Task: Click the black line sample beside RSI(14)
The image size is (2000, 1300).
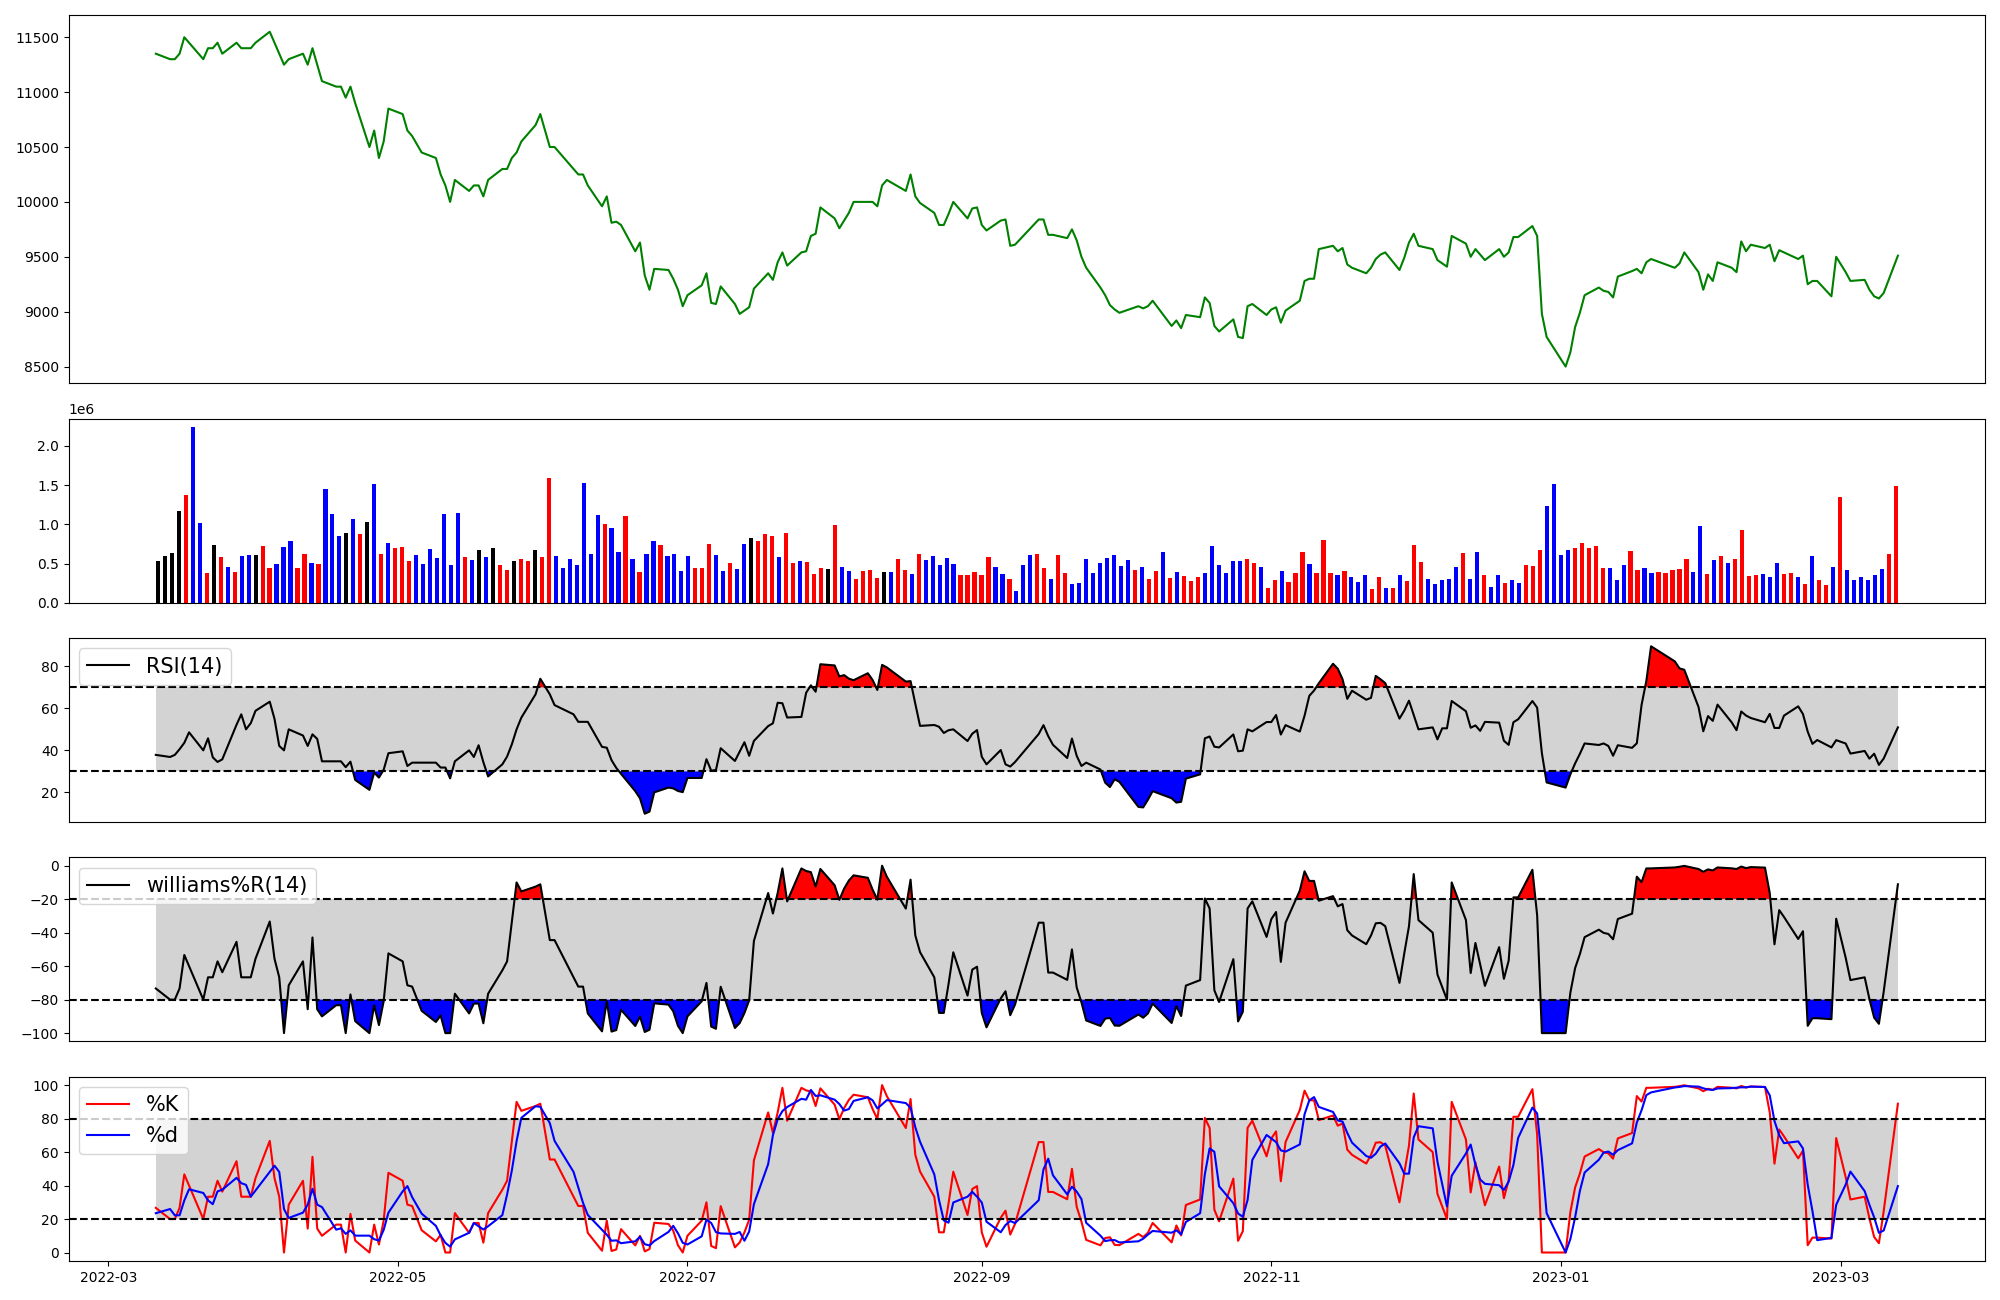Action: pos(108,666)
